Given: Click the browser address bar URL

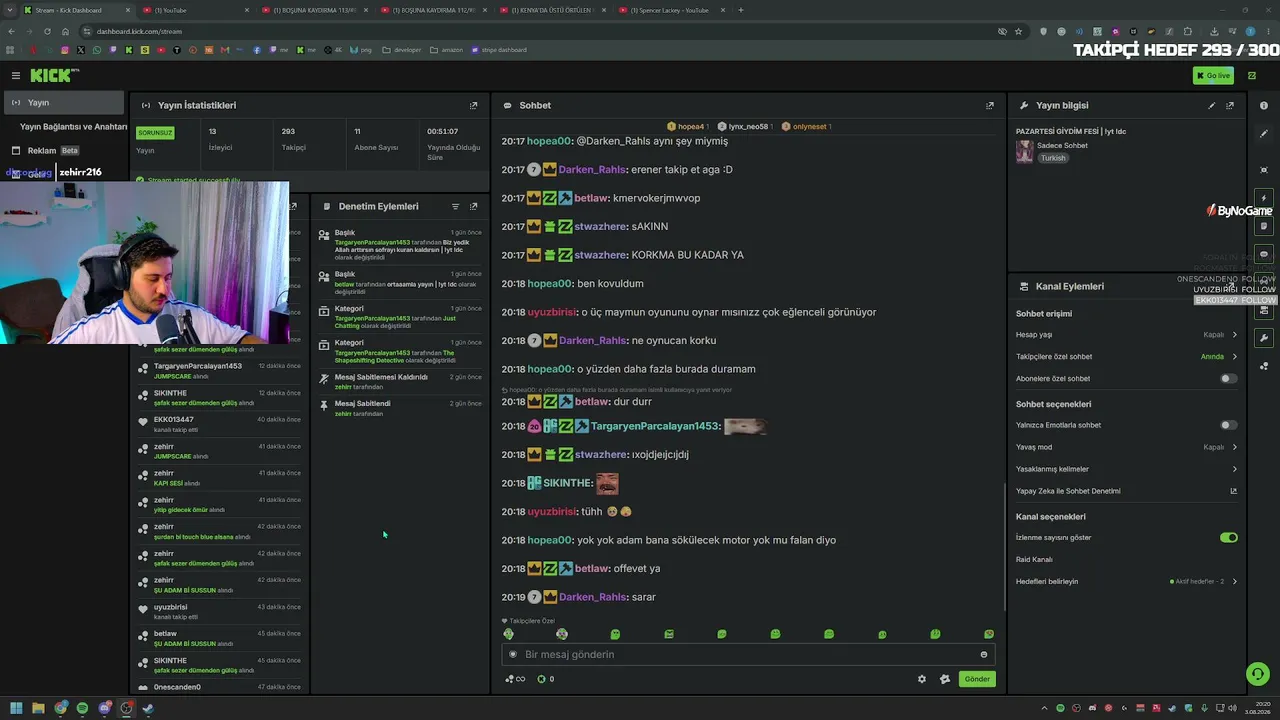Looking at the screenshot, I should click(139, 31).
